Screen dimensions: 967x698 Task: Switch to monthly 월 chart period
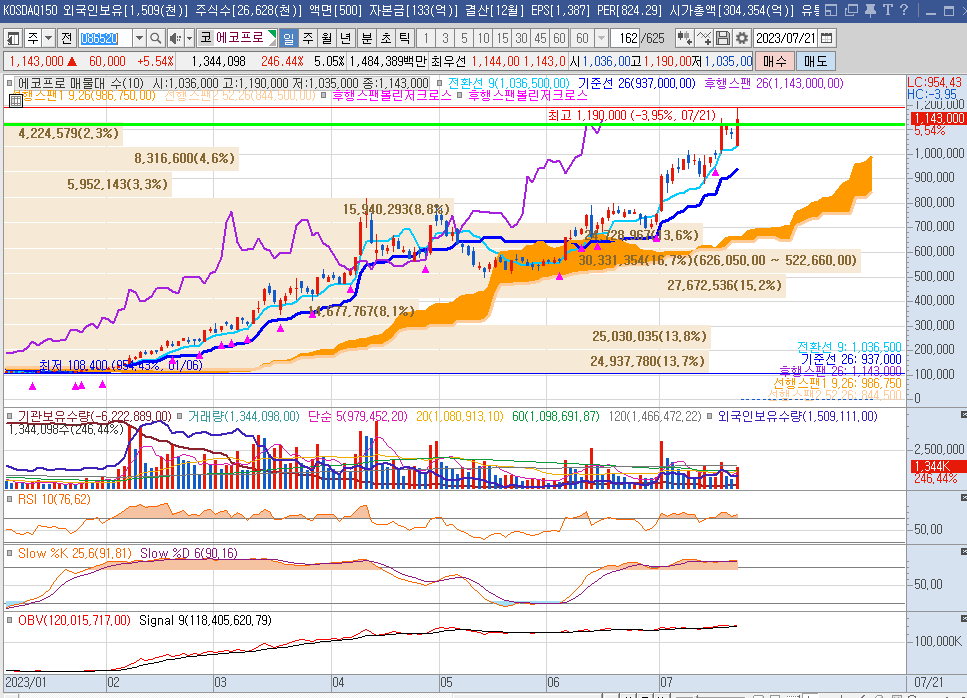click(x=327, y=38)
